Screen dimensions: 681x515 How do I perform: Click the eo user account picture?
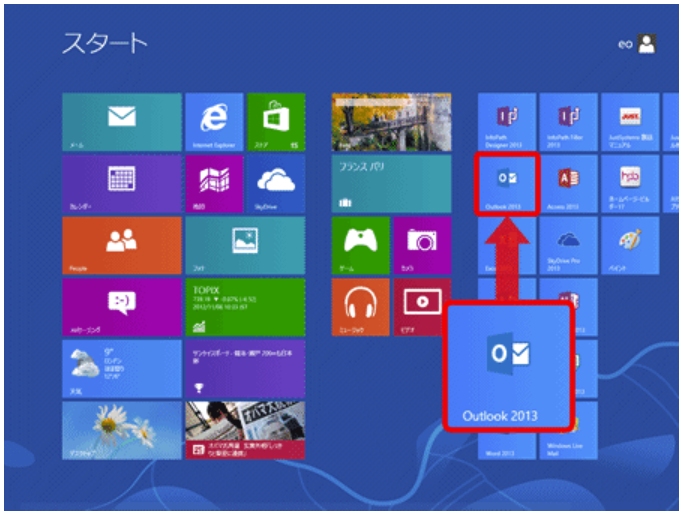647,44
